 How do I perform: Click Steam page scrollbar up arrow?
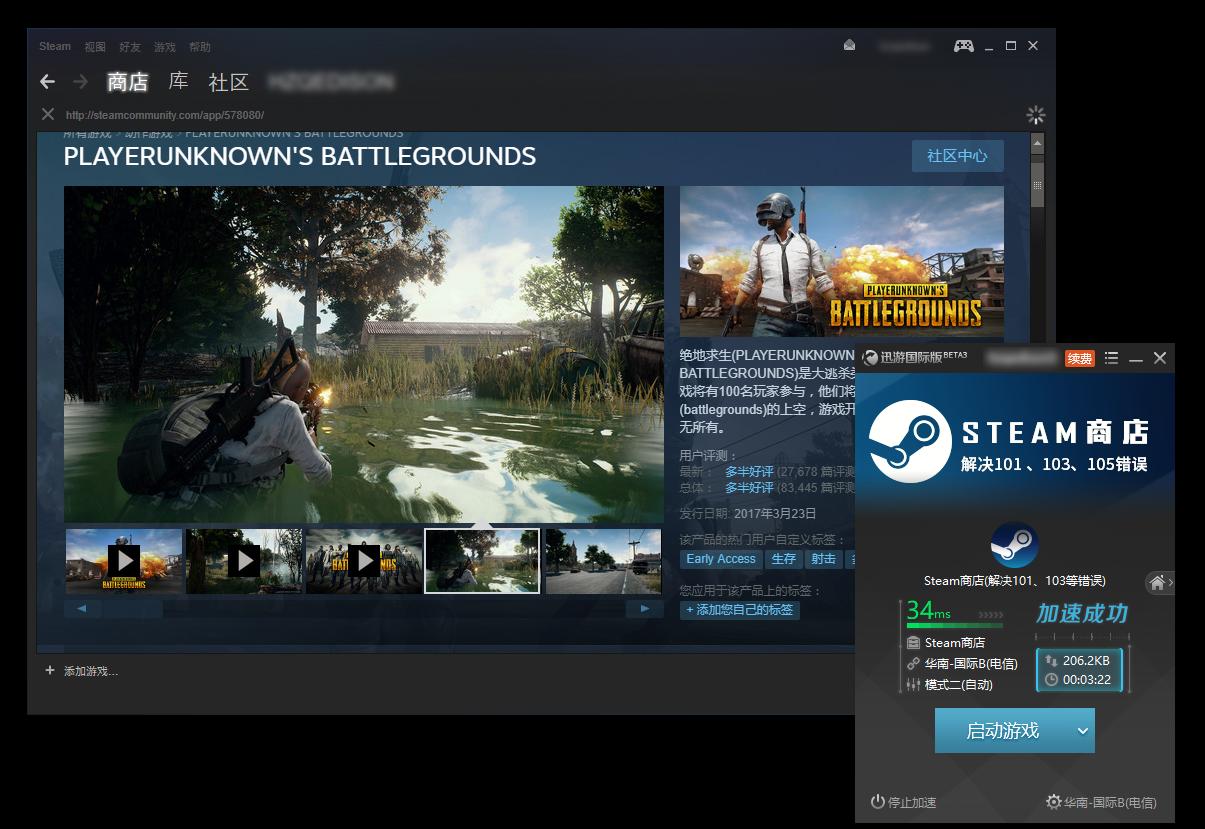1037,142
